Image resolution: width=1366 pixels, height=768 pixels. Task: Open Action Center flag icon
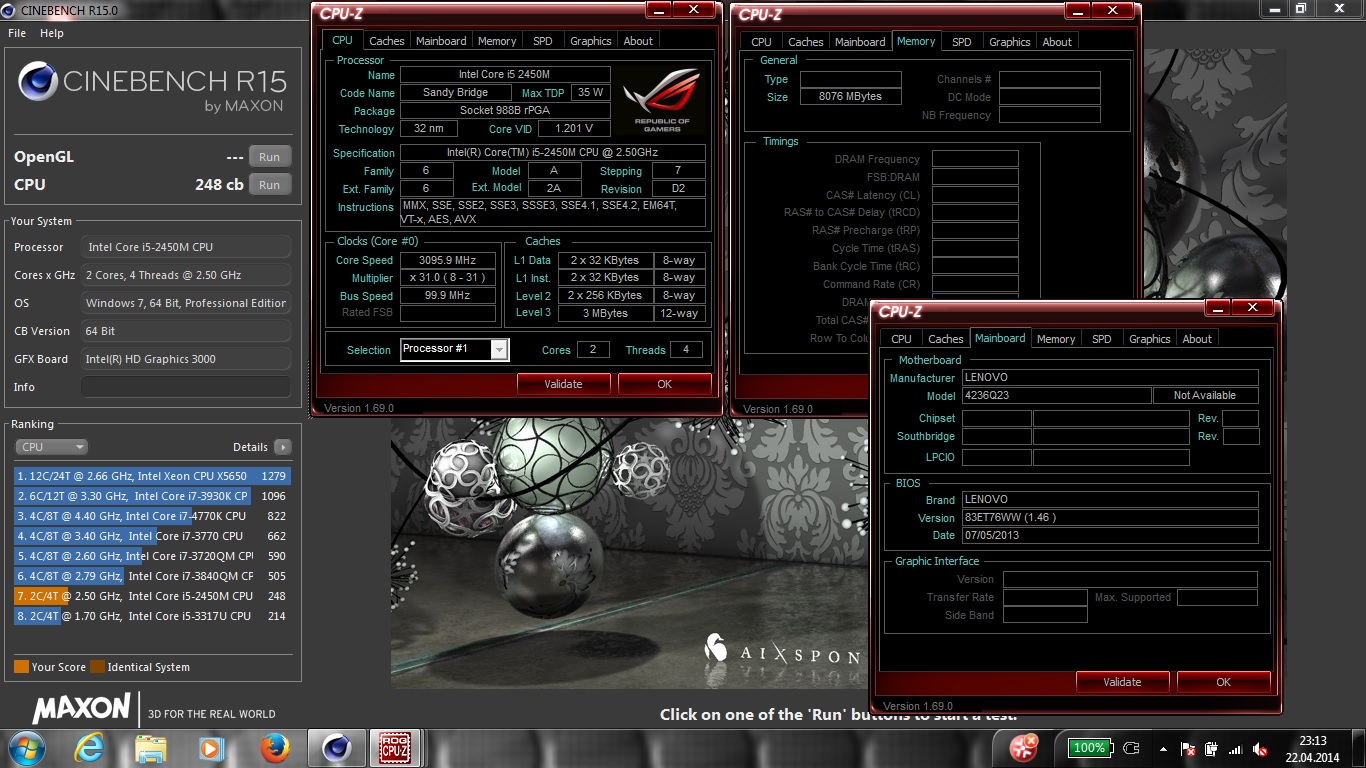[x=1189, y=748]
